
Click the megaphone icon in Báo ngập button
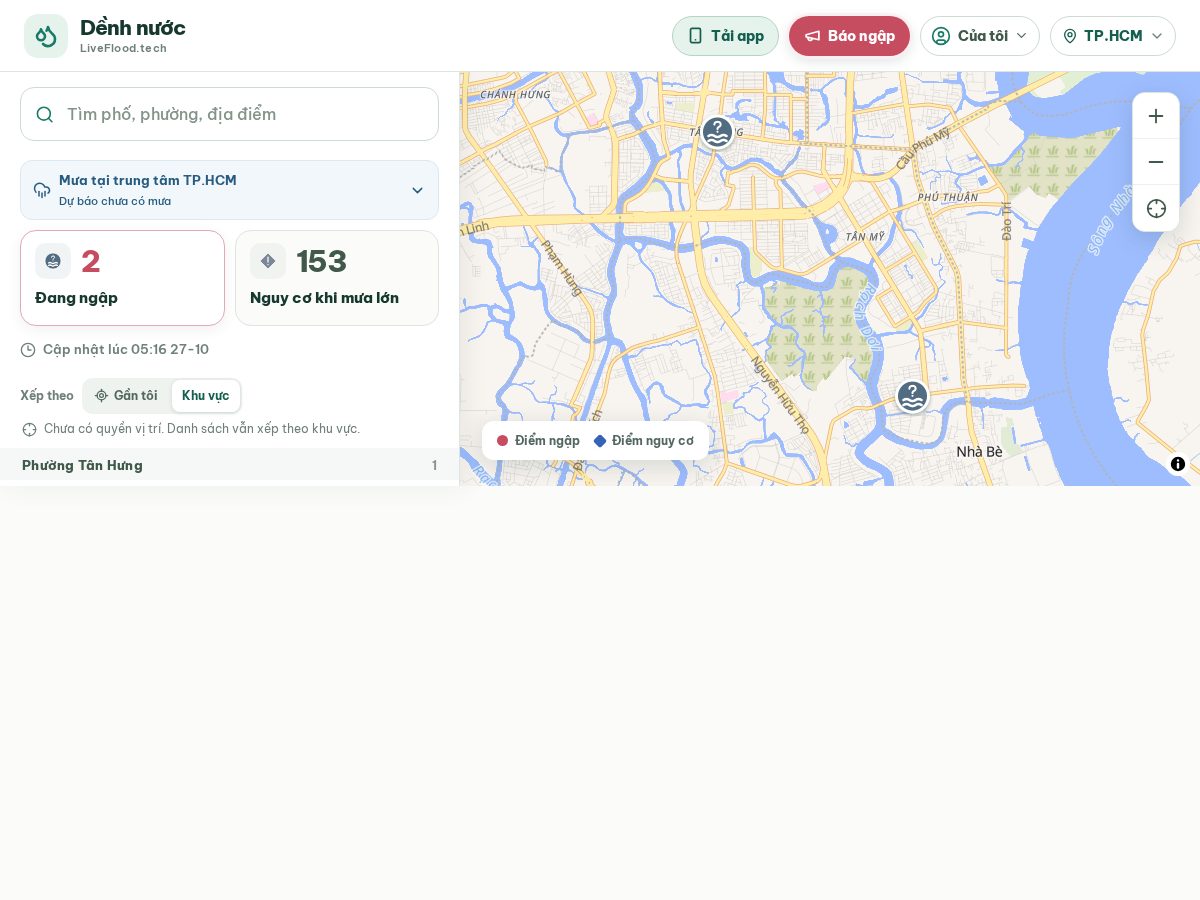click(813, 36)
